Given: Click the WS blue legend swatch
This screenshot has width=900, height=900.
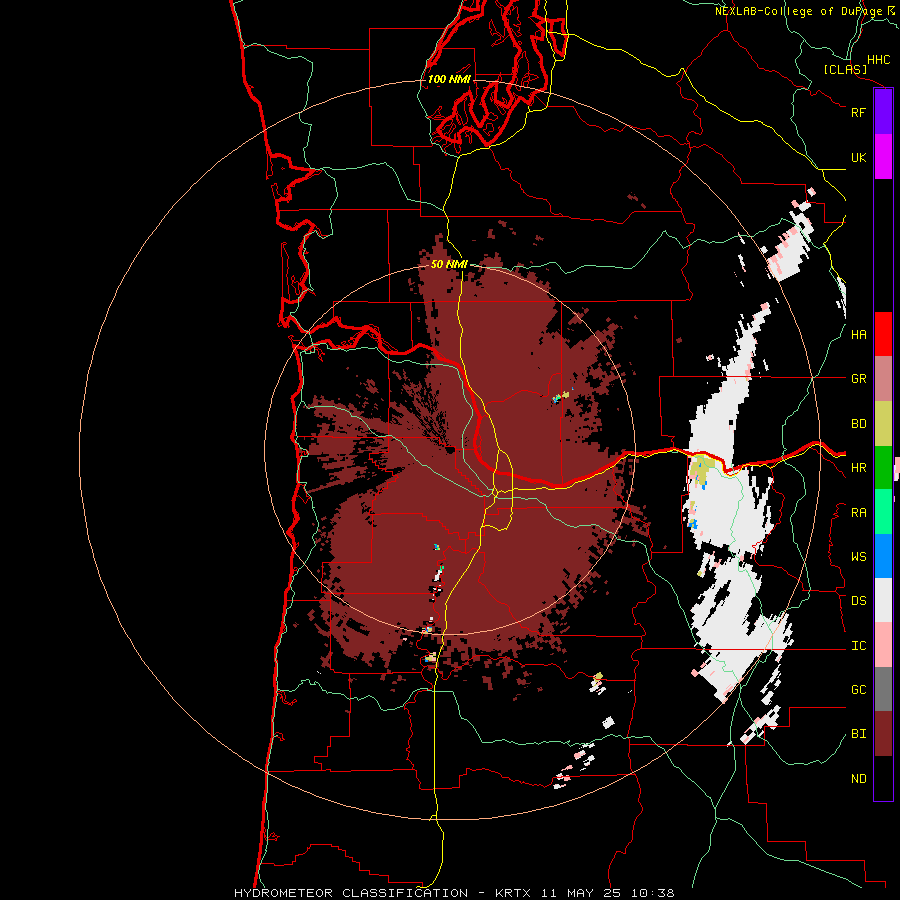Looking at the screenshot, I should tap(883, 556).
